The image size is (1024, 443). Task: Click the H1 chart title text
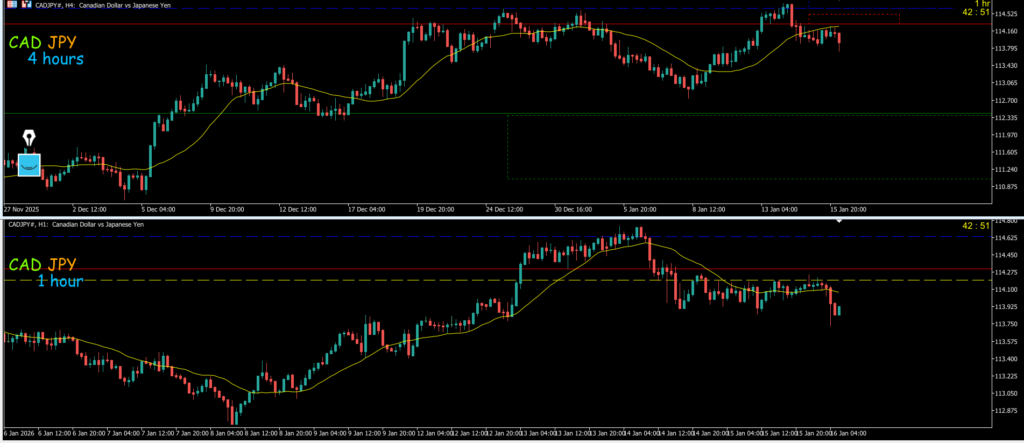click(x=76, y=224)
